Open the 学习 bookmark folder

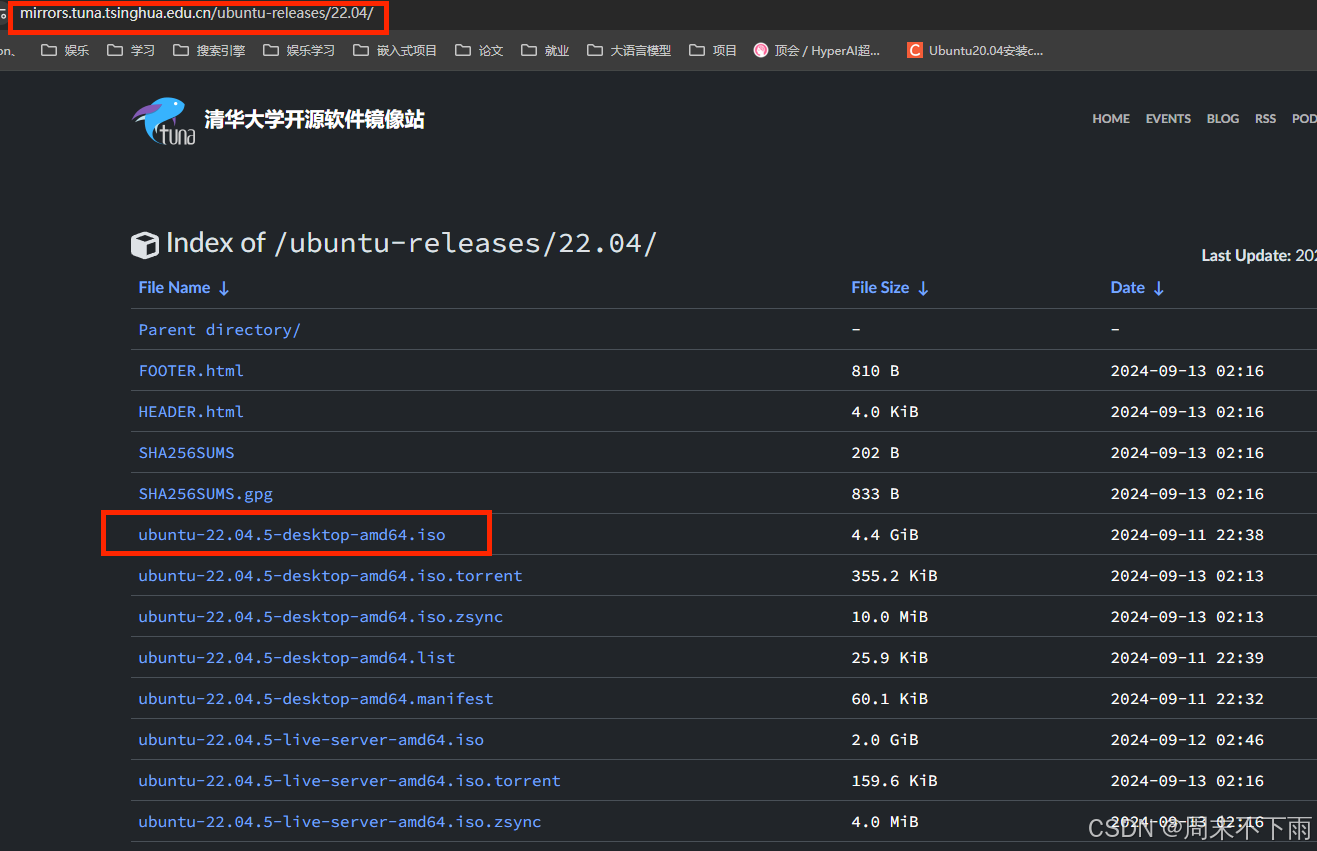(131, 50)
